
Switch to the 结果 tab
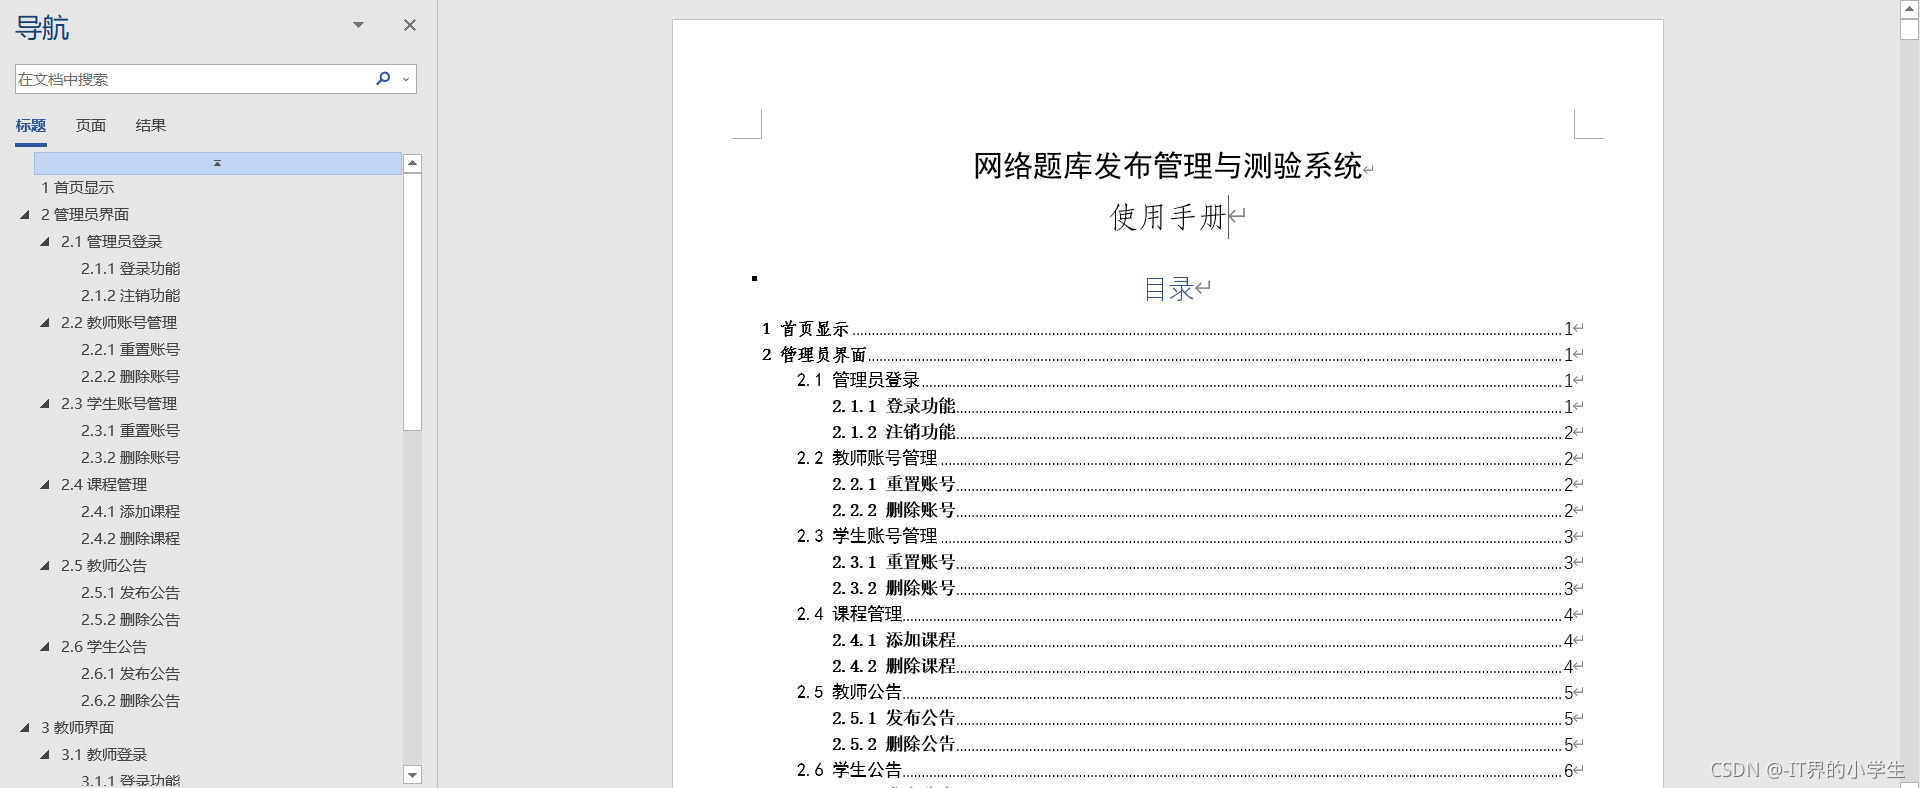click(151, 125)
